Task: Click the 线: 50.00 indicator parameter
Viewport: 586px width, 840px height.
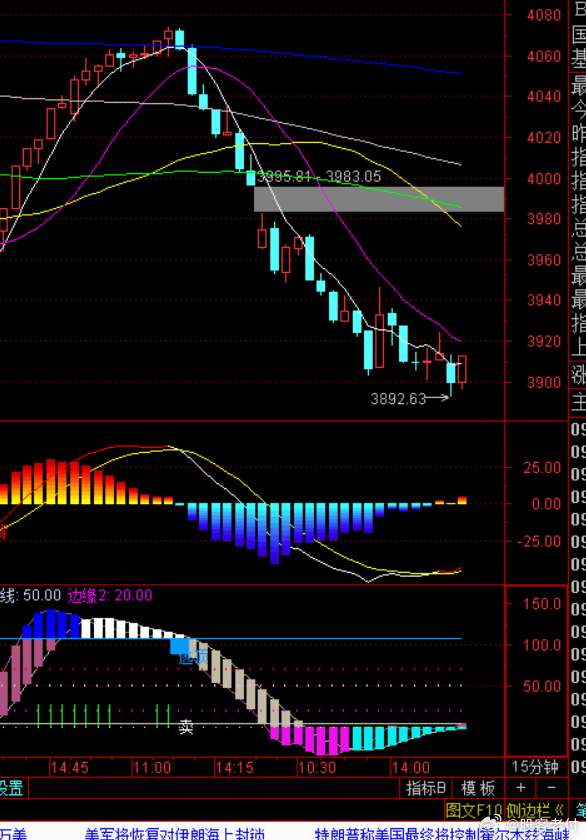Action: point(31,595)
